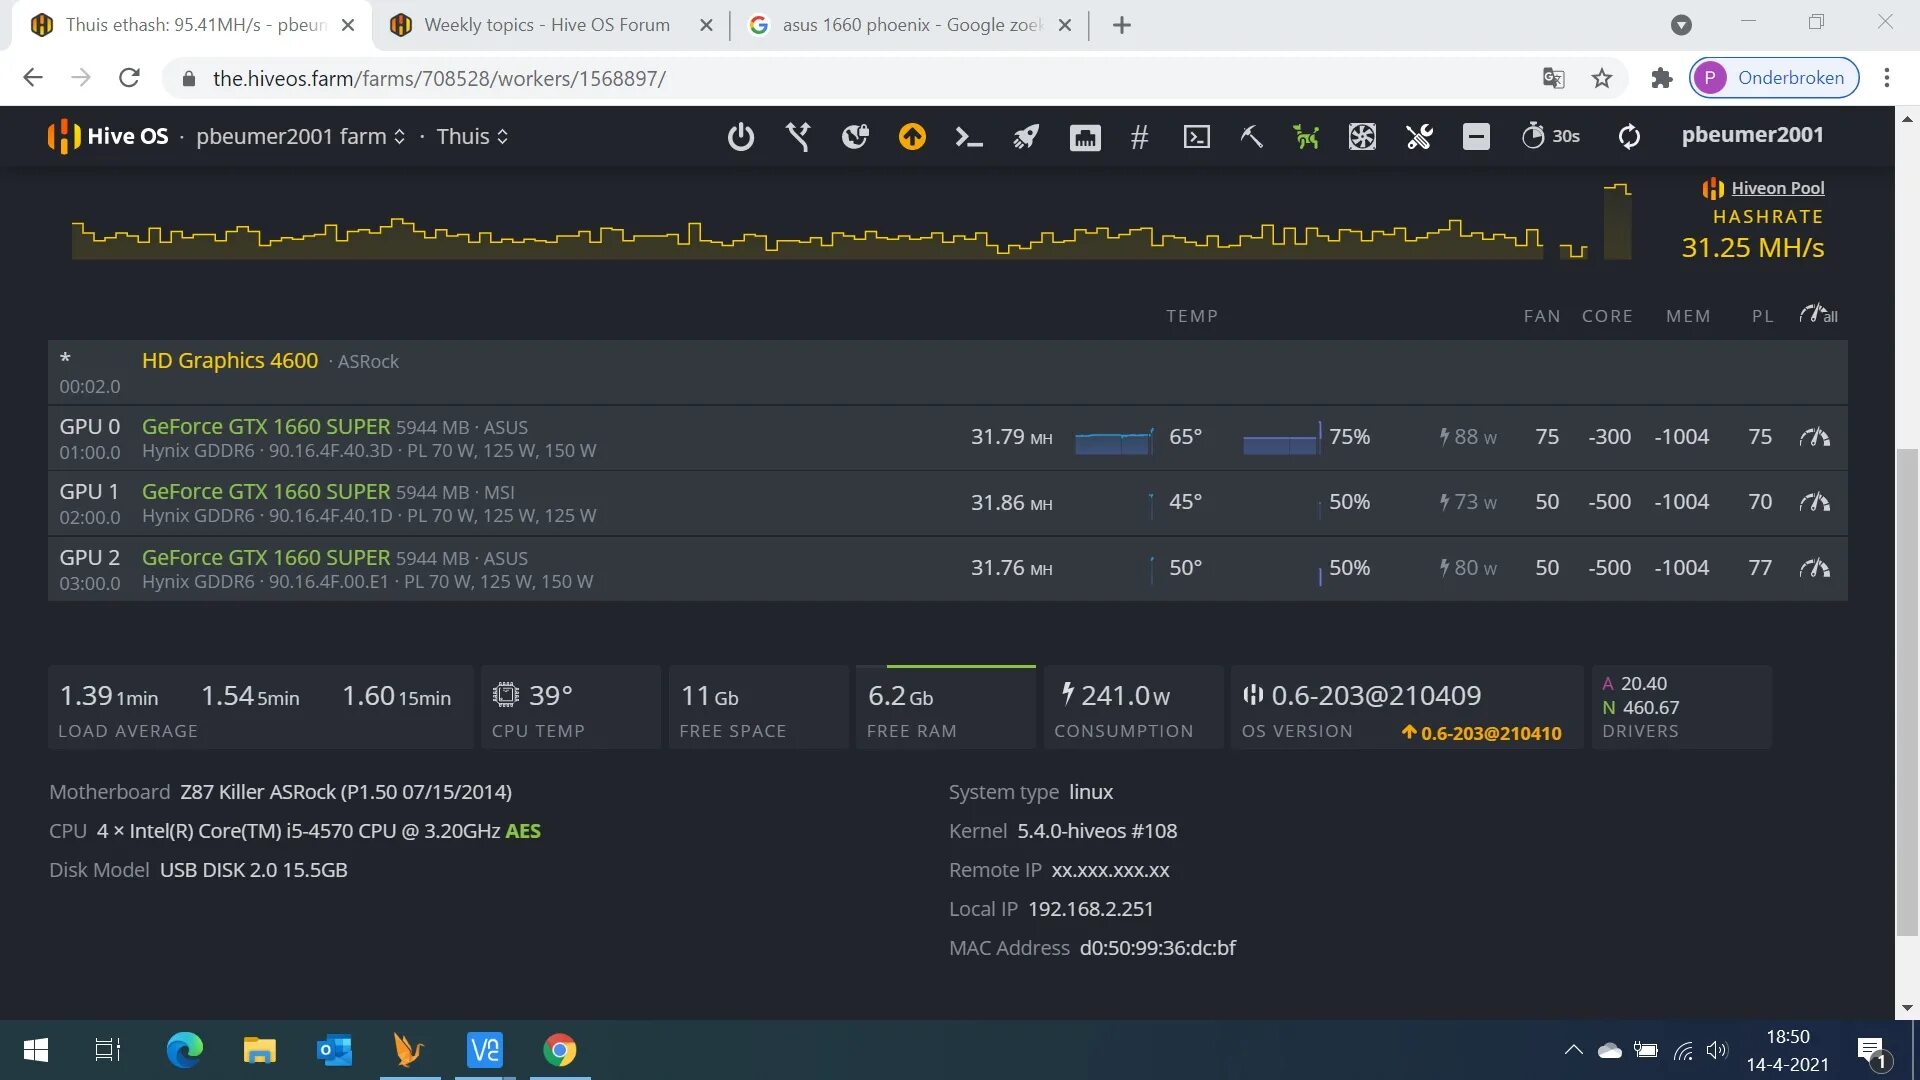Click the power control icon
Viewport: 1920px width, 1080px height.
740,136
